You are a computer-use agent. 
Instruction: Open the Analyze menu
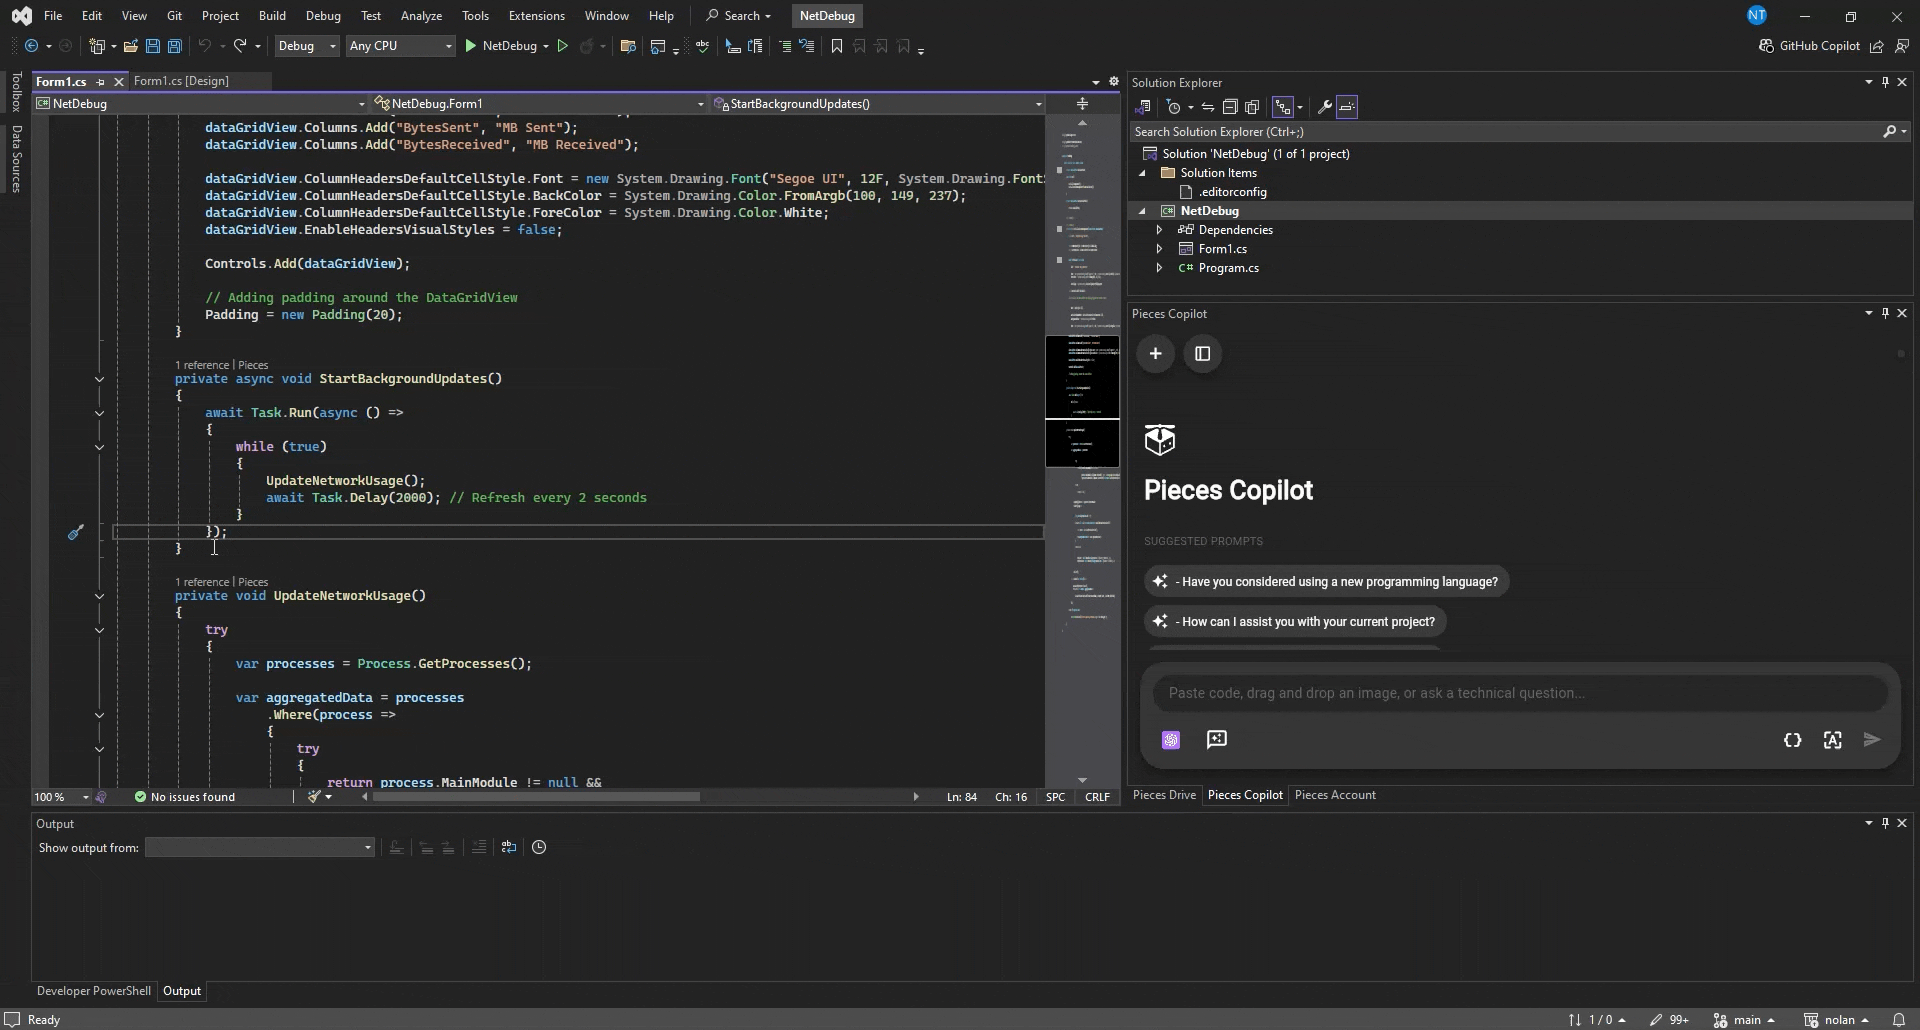coord(421,16)
